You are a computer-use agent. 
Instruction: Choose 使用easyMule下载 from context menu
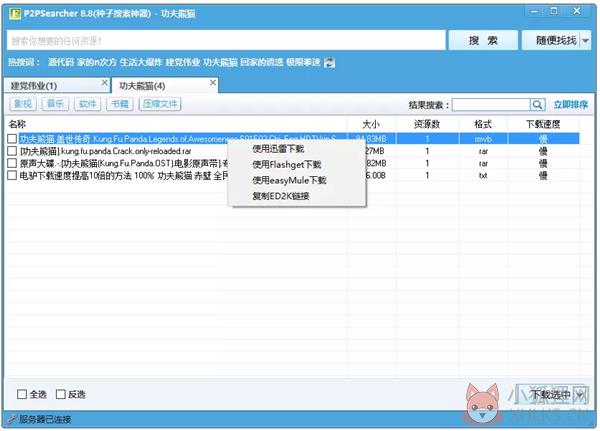[289, 180]
